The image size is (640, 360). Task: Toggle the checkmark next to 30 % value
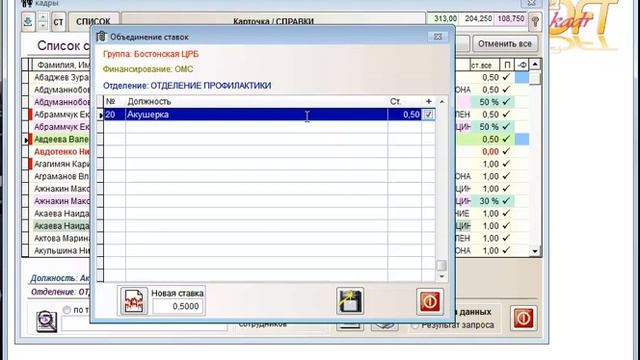(x=507, y=201)
